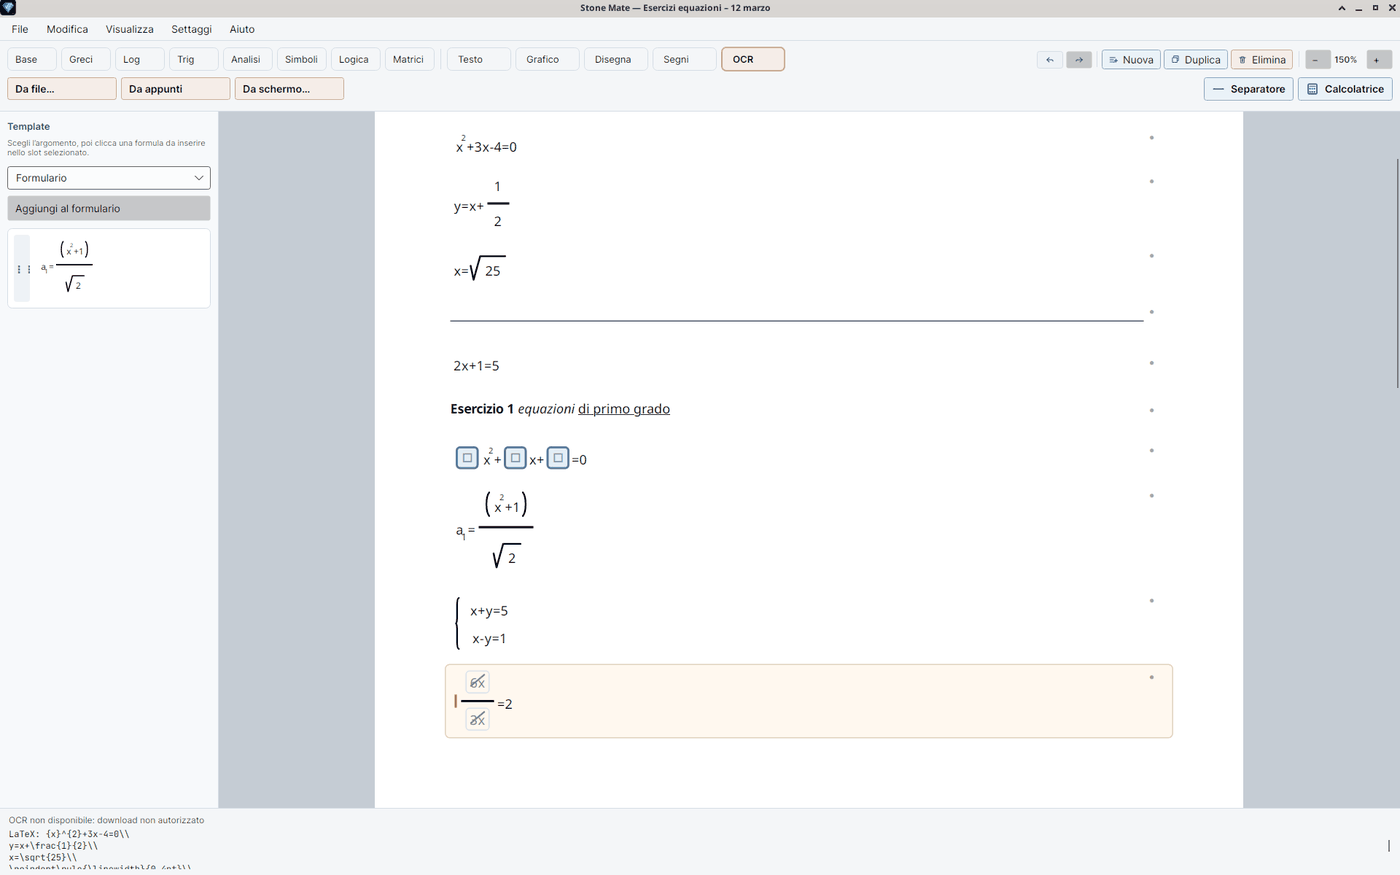This screenshot has height=875, width=1400.
Task: Click the vertical document scrollbar
Action: (1396, 273)
